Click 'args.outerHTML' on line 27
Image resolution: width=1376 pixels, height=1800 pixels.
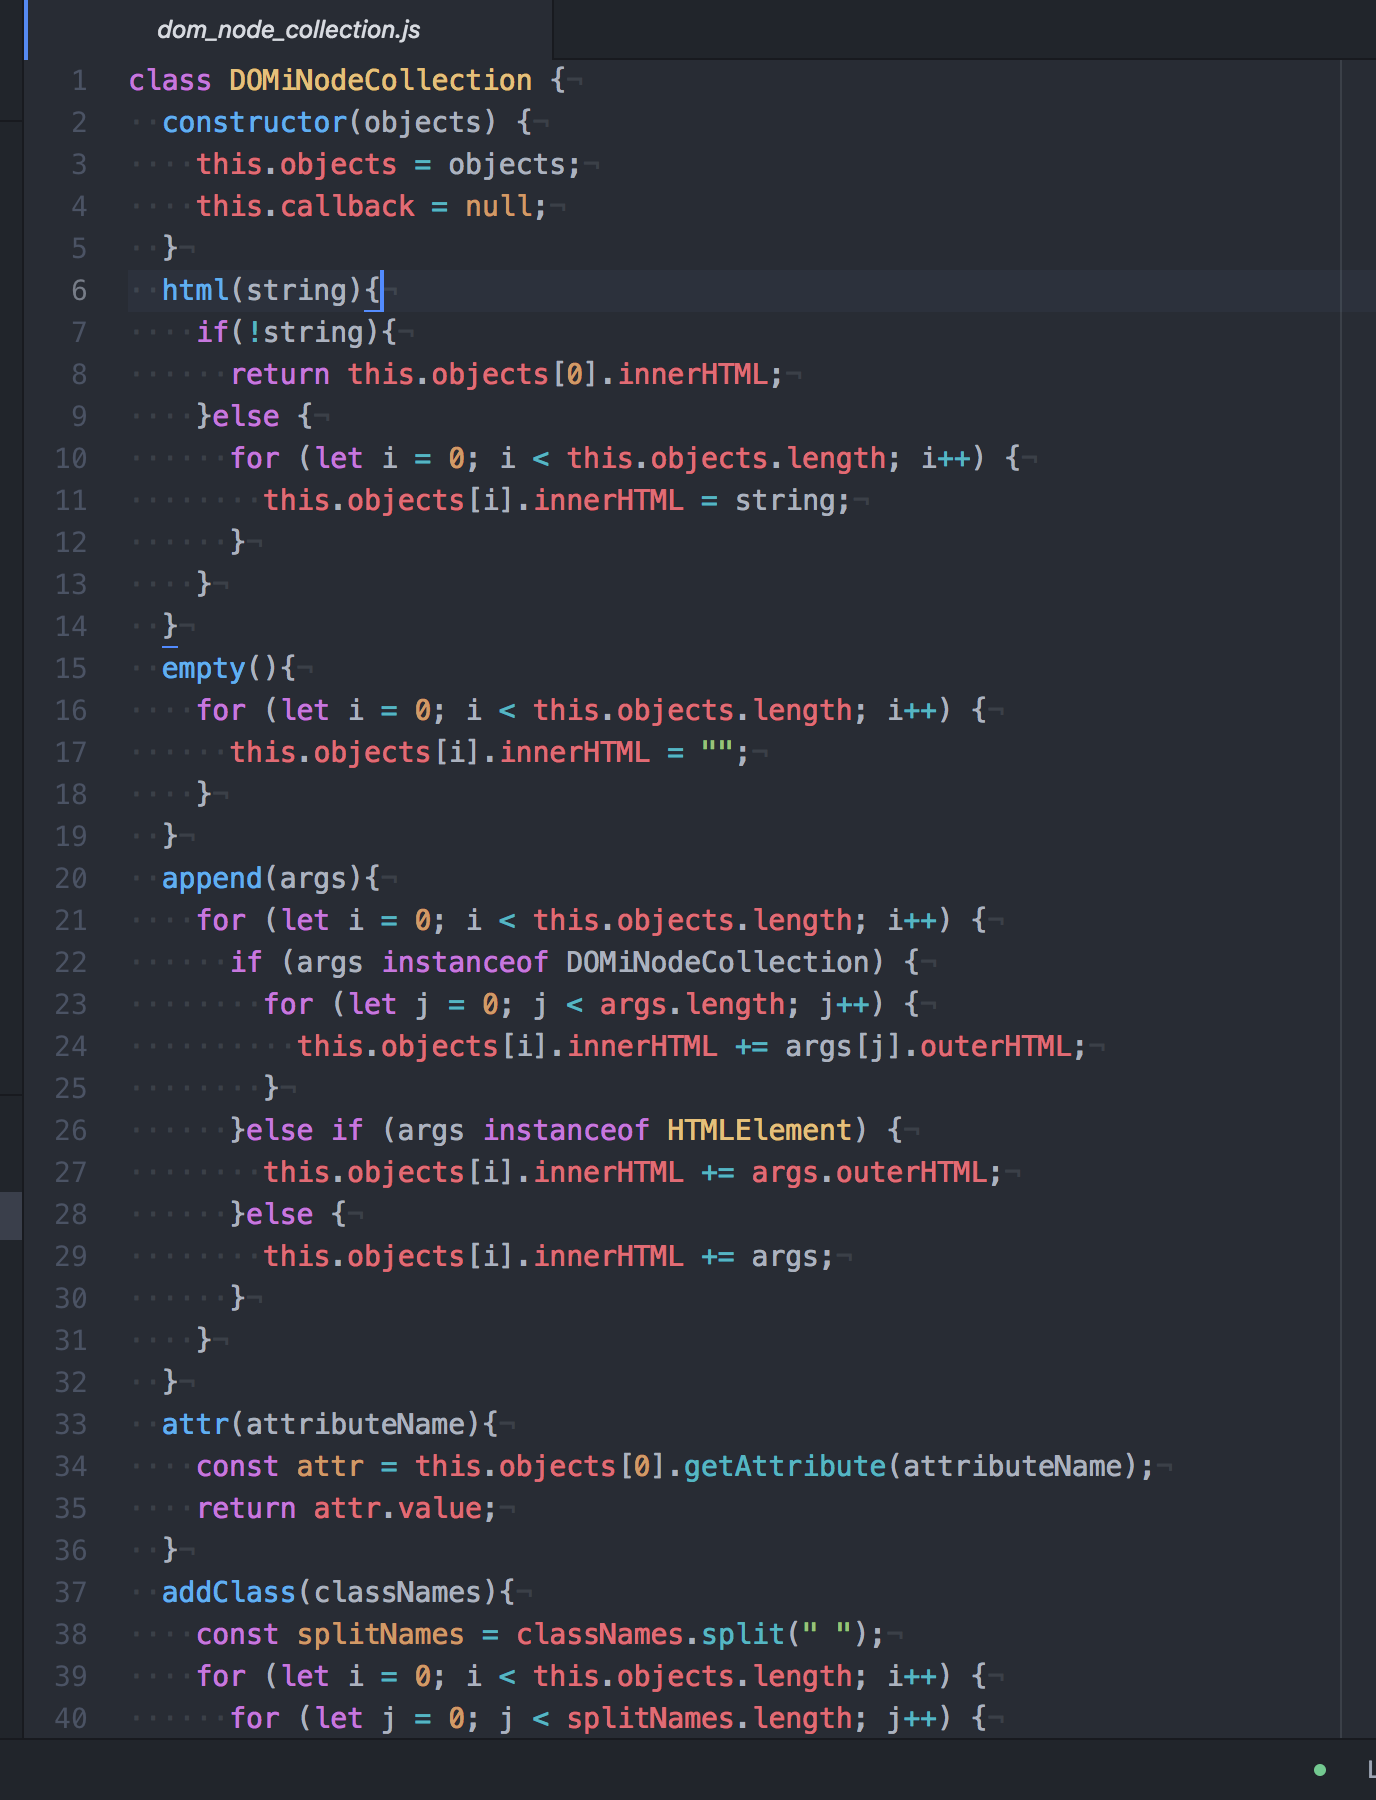click(x=869, y=1172)
